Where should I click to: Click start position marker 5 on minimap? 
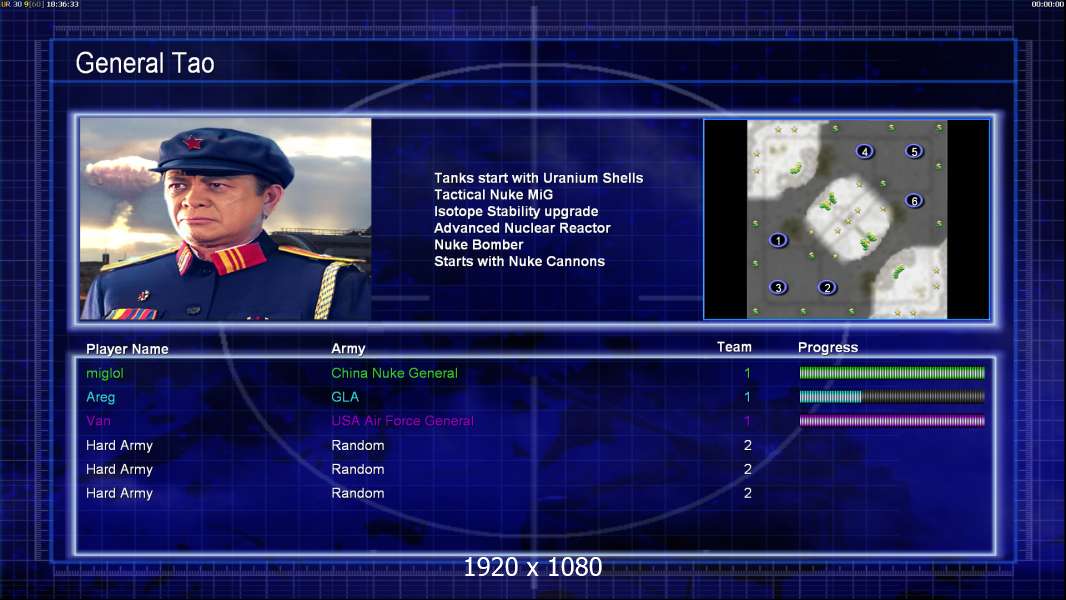coord(914,151)
